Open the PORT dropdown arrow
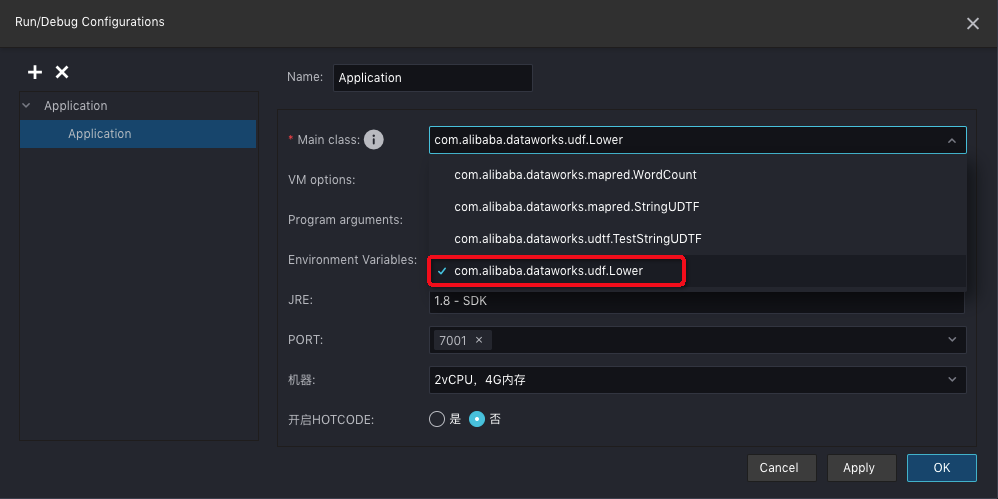 951,340
